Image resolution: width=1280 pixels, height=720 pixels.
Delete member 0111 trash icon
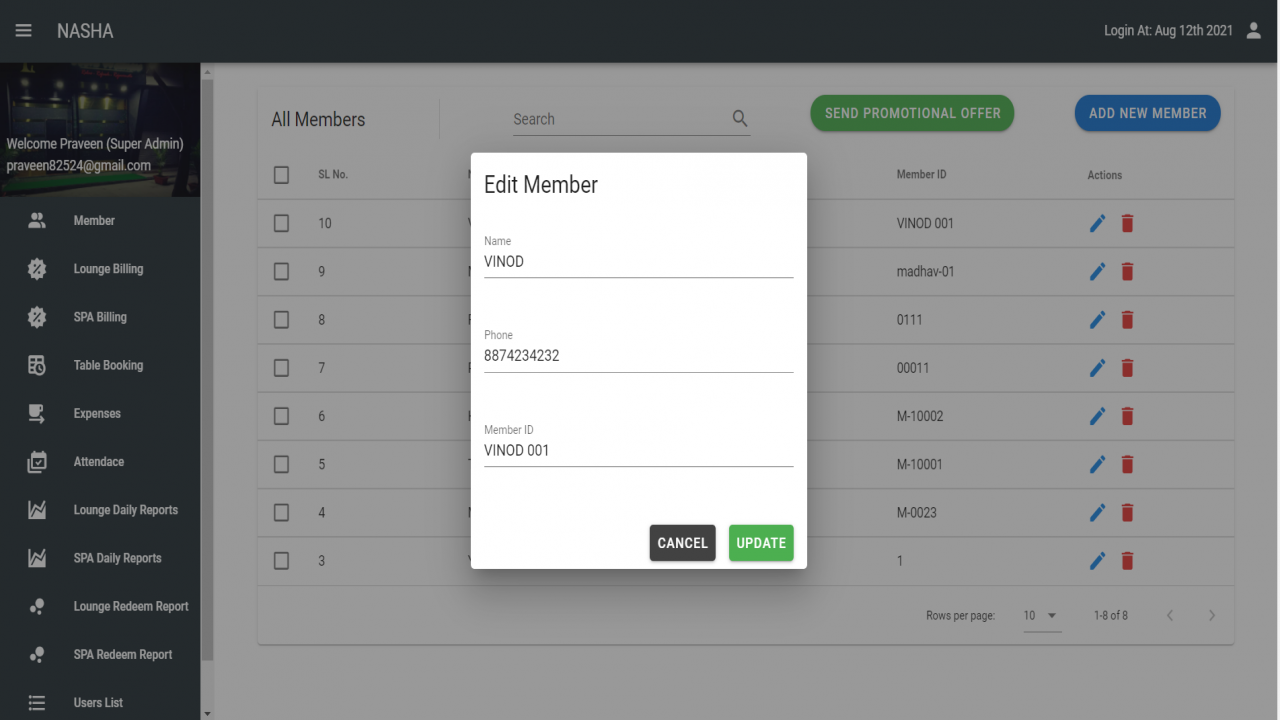click(x=1127, y=319)
